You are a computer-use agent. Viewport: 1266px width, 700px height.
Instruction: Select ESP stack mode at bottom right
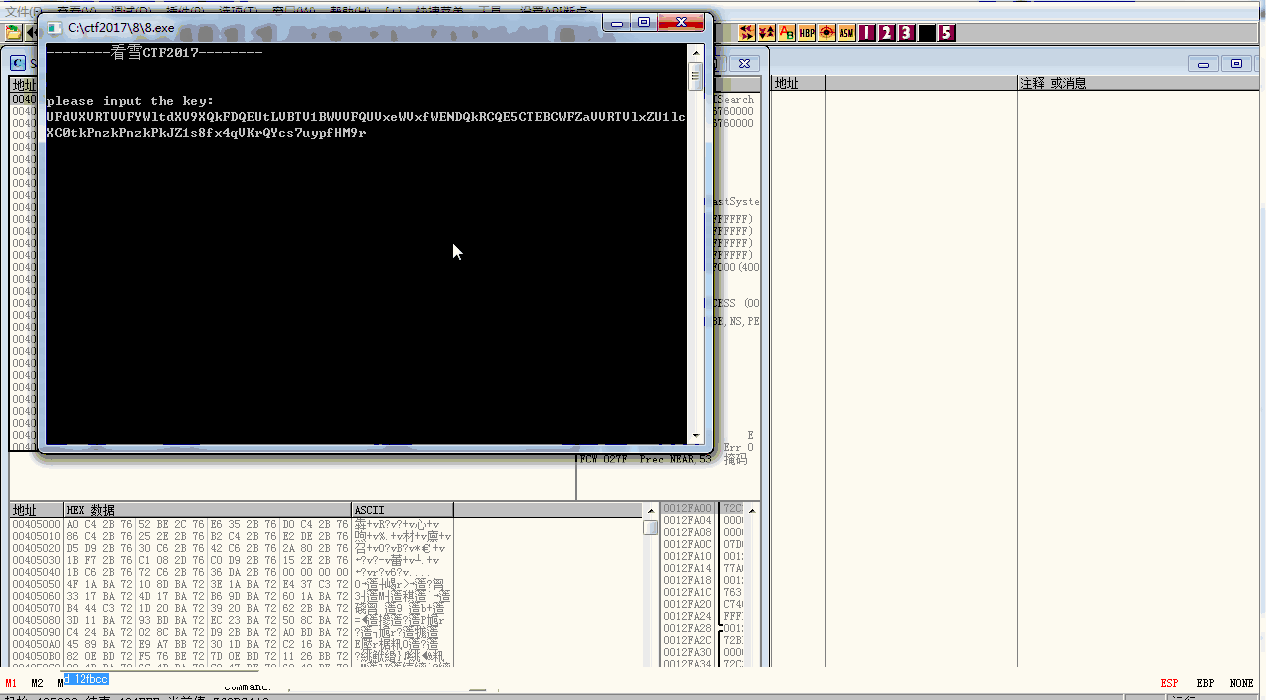coord(1169,683)
